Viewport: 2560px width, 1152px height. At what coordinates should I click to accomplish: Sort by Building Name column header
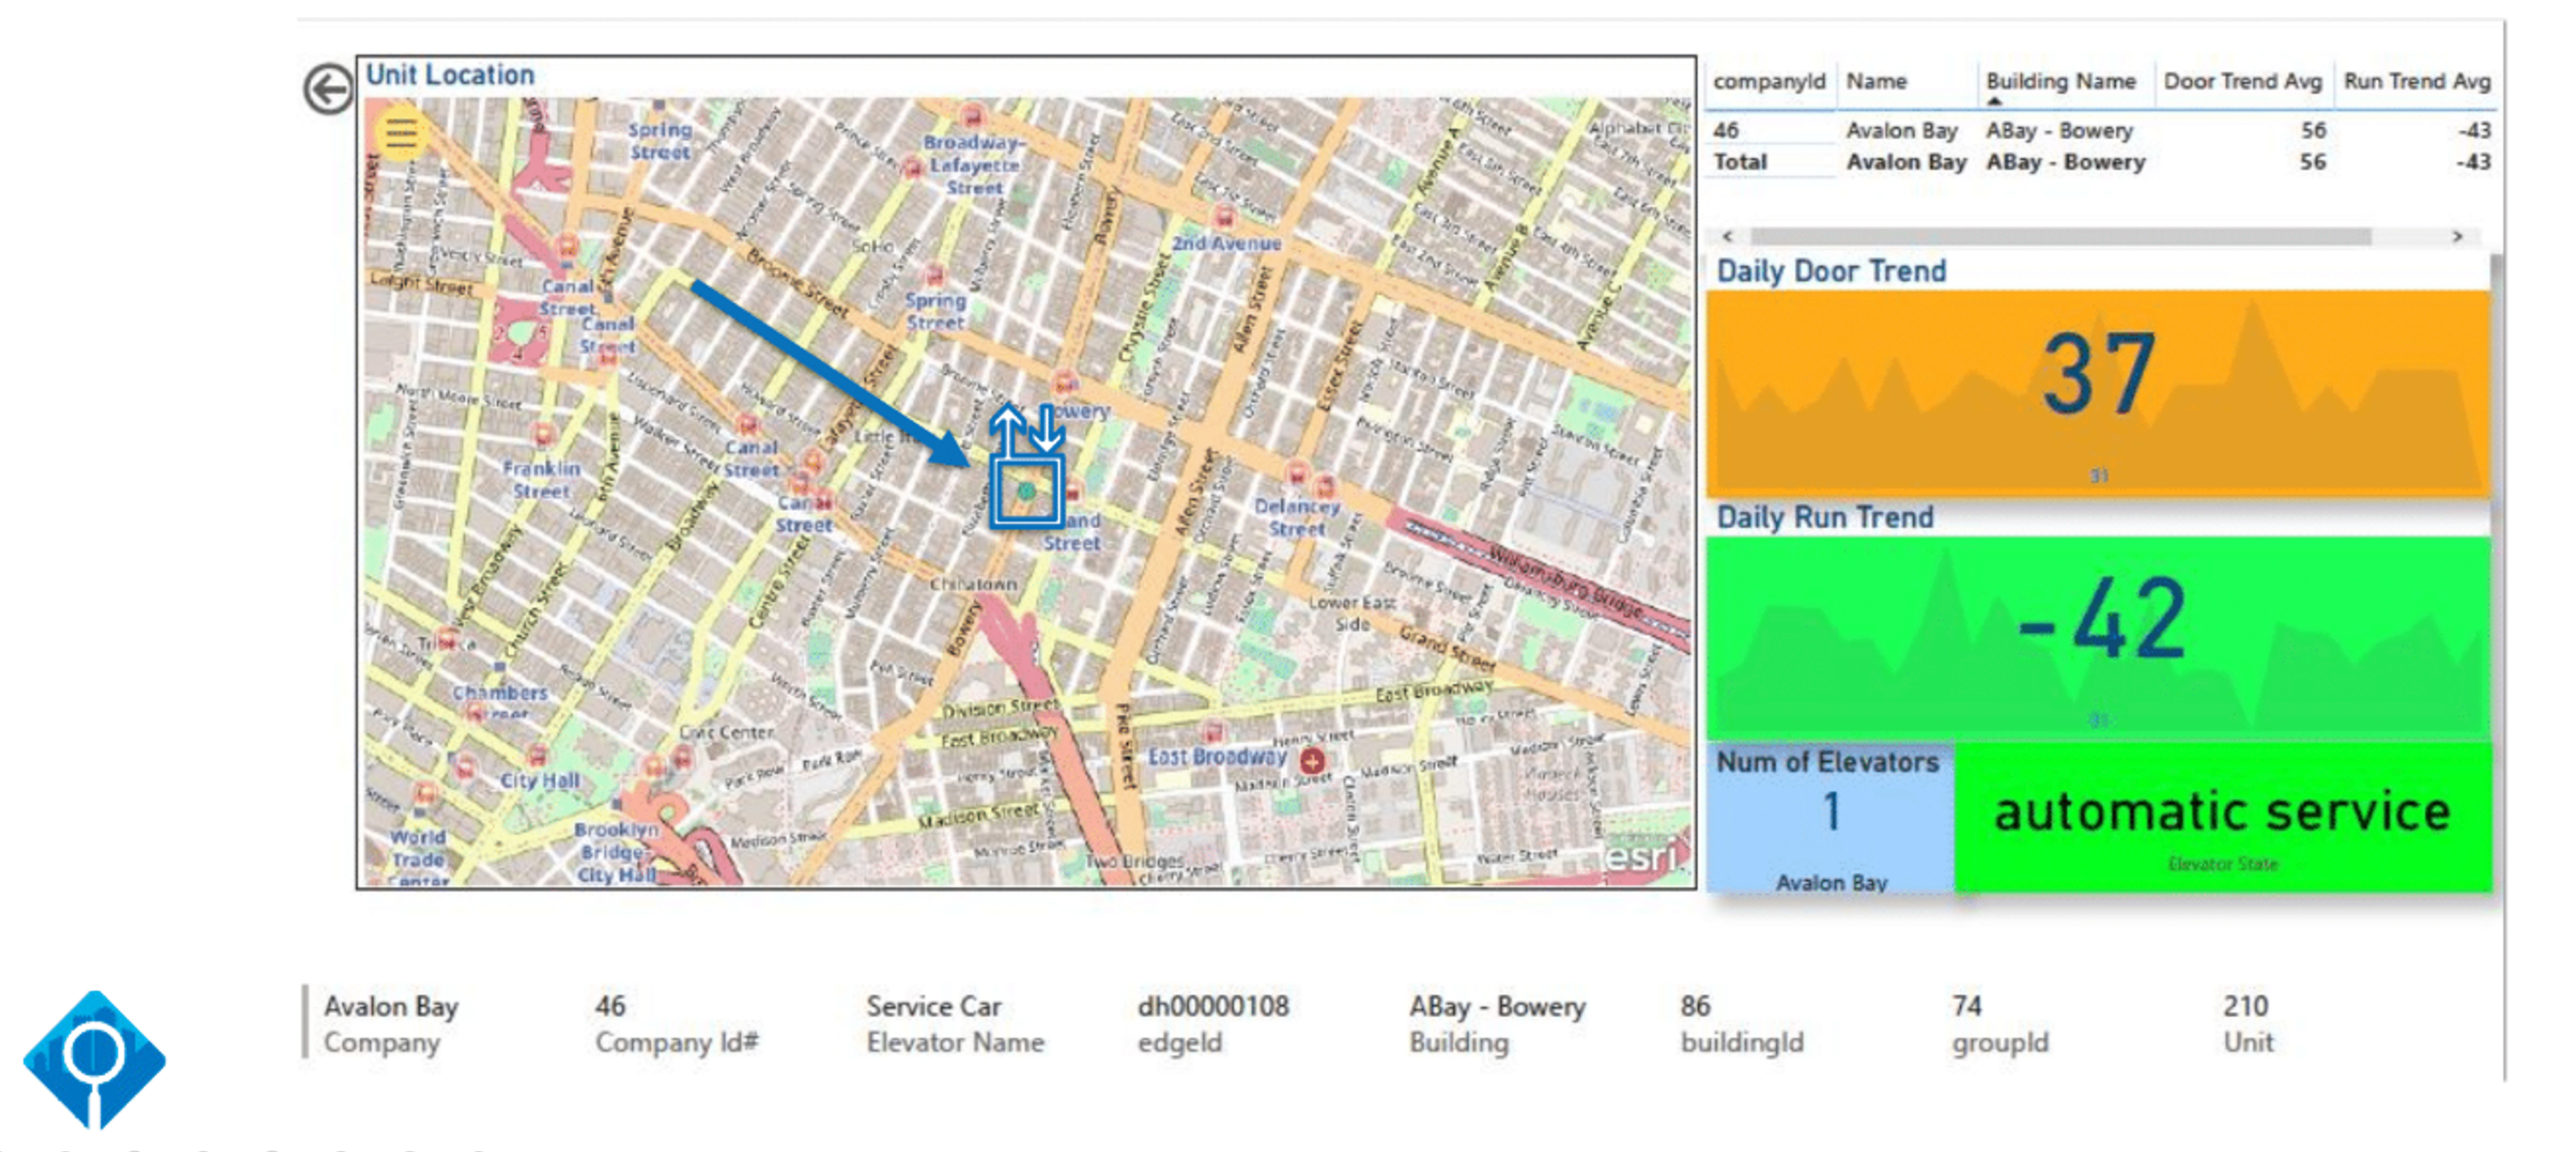[2060, 82]
